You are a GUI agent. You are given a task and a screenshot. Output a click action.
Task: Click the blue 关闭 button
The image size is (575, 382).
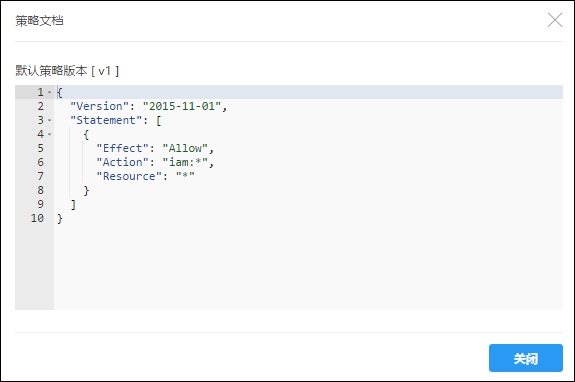pyautogui.click(x=525, y=358)
